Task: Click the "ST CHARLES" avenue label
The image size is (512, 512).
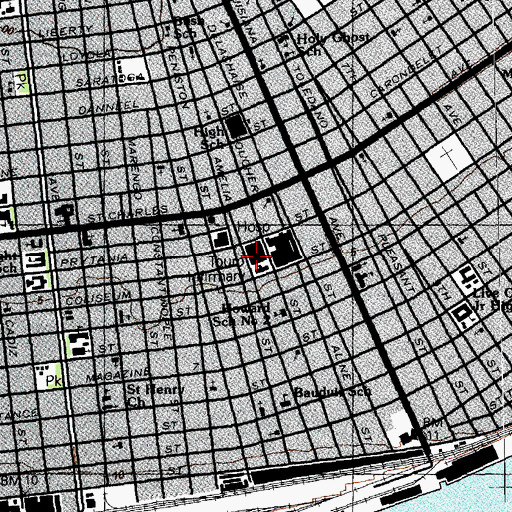Action: click(x=128, y=214)
